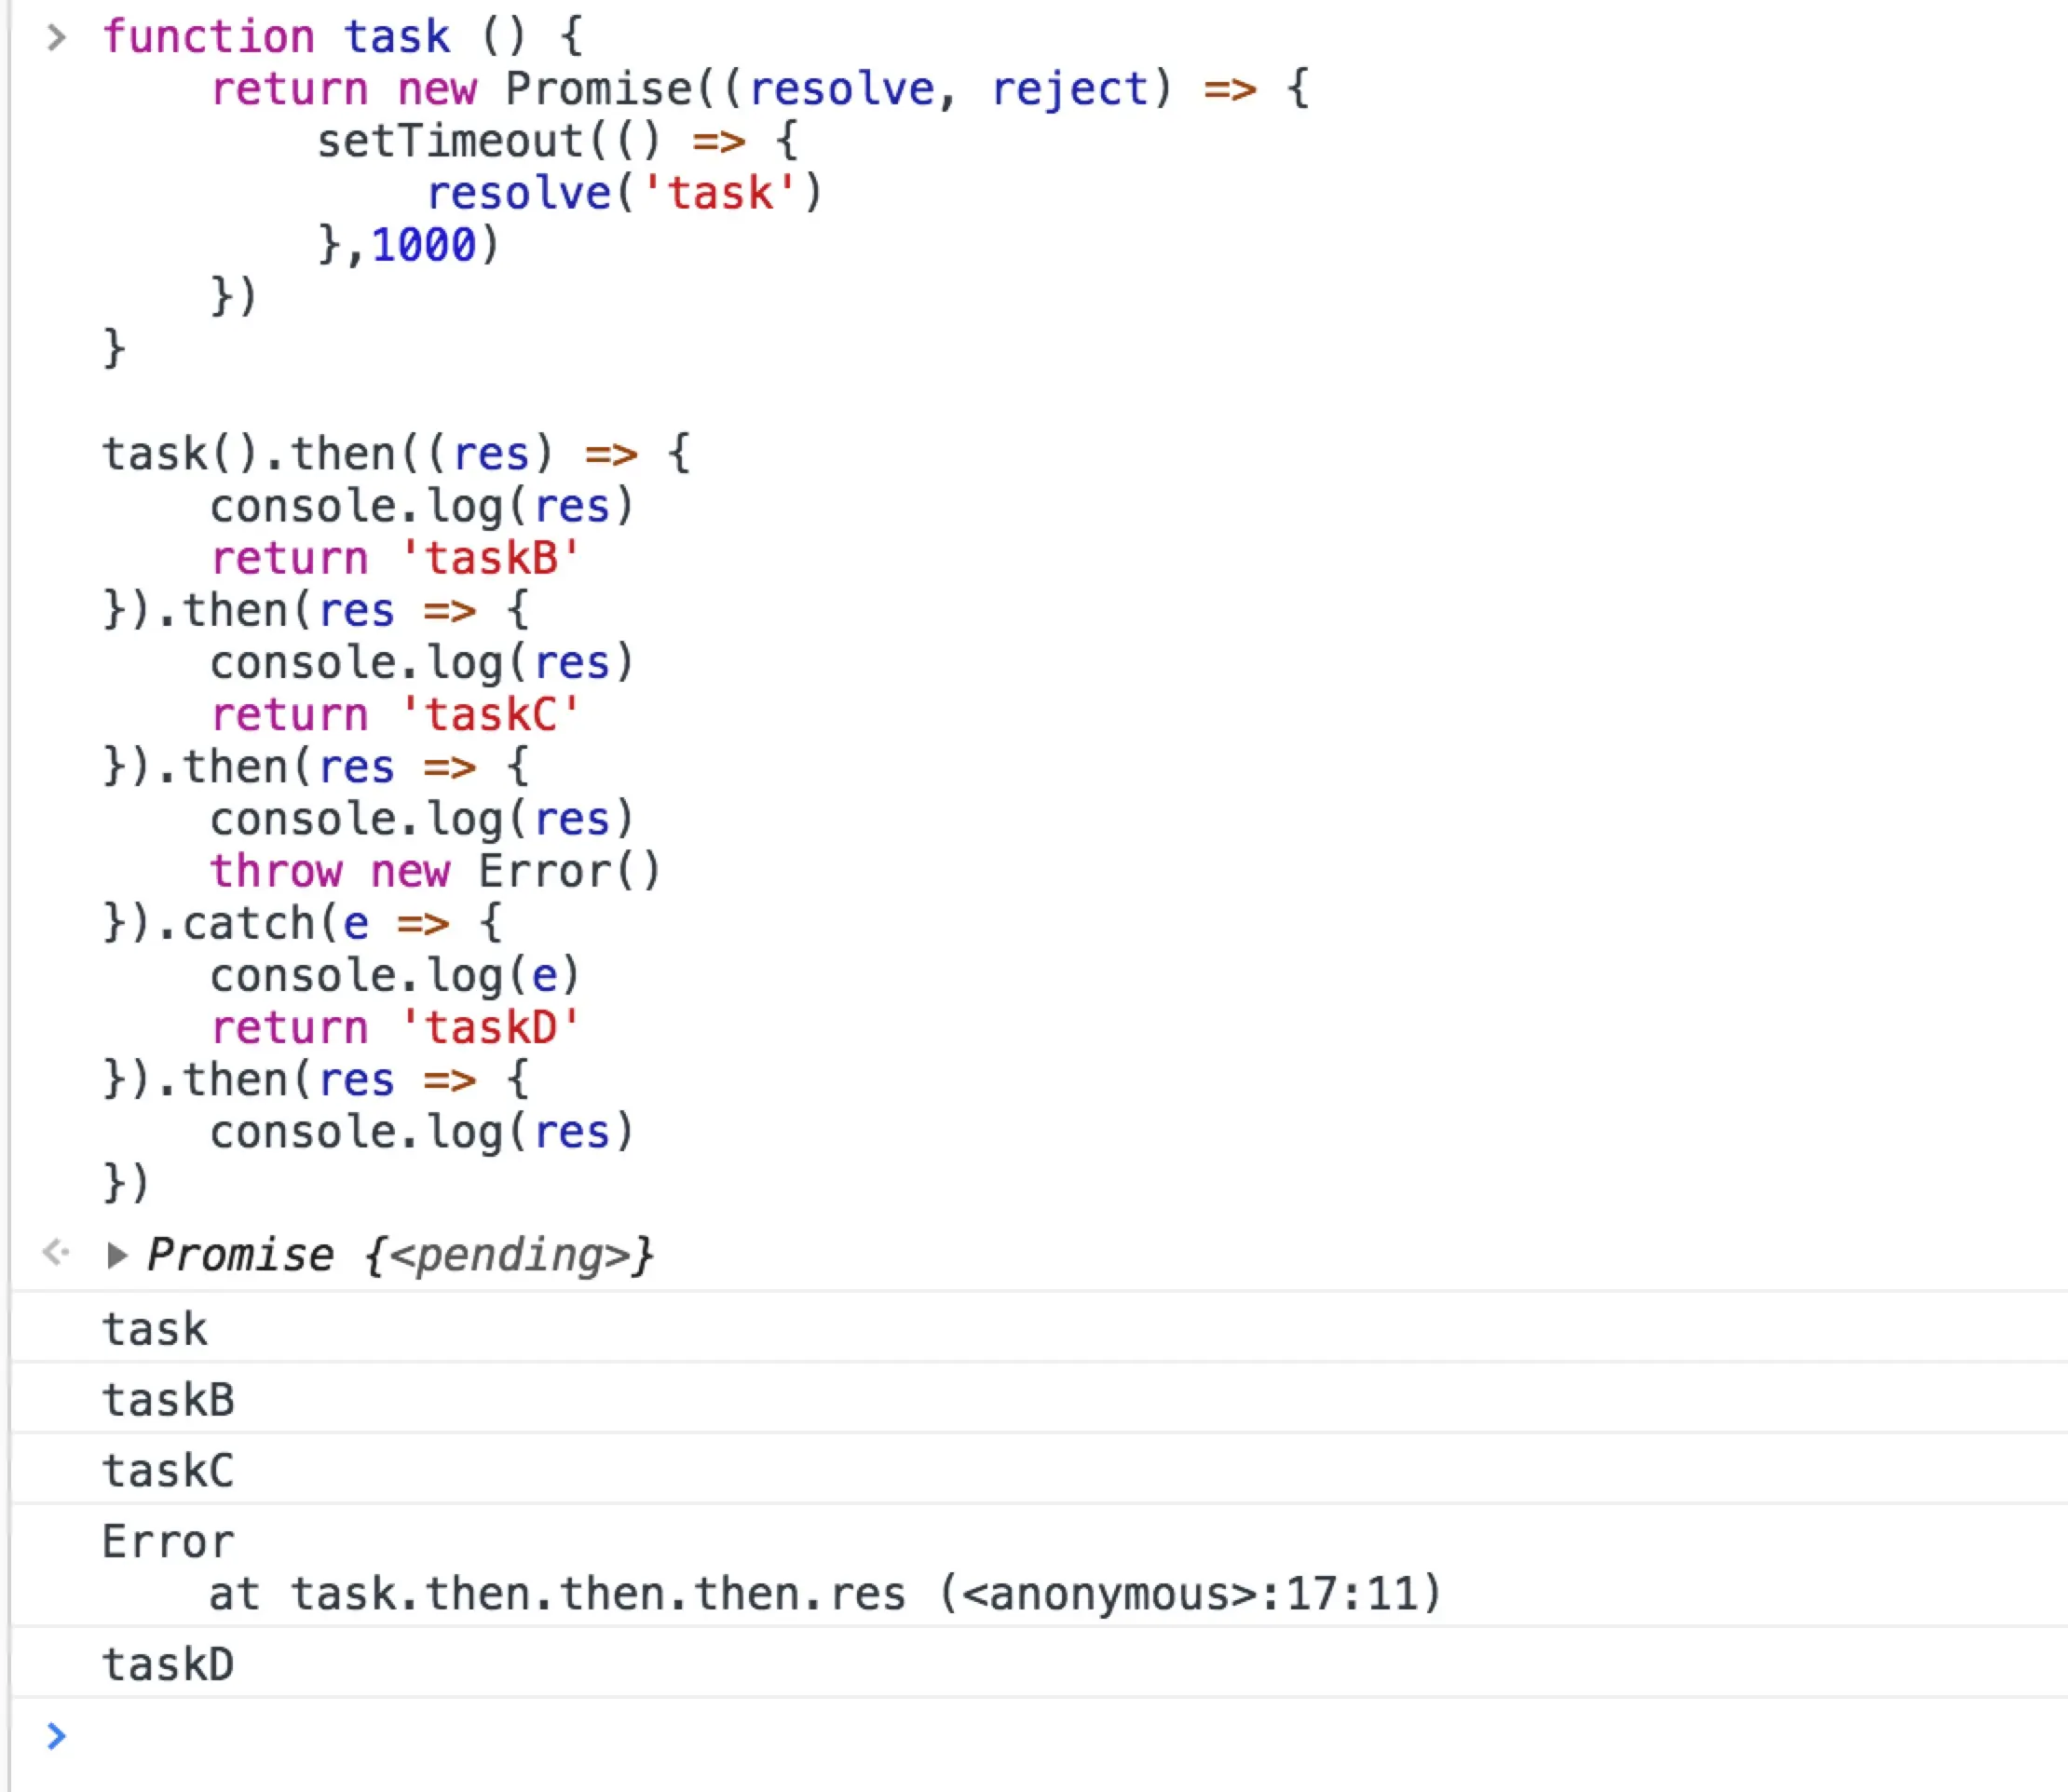This screenshot has width=2068, height=1792.
Task: Click the return-value arrow before Promise
Action: tap(56, 1252)
